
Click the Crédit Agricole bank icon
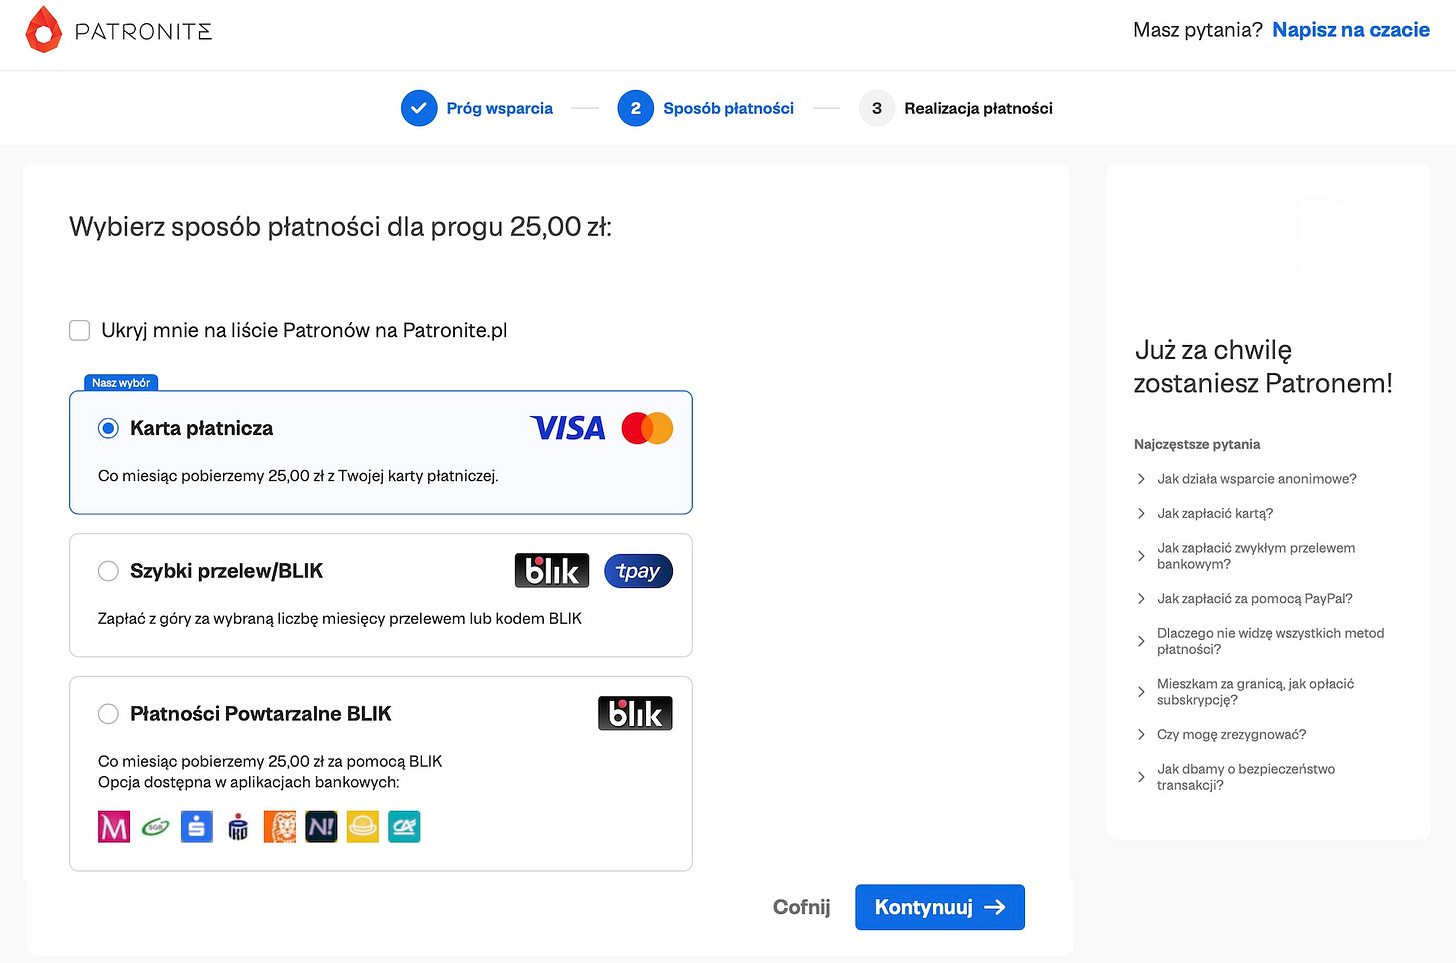pos(404,827)
